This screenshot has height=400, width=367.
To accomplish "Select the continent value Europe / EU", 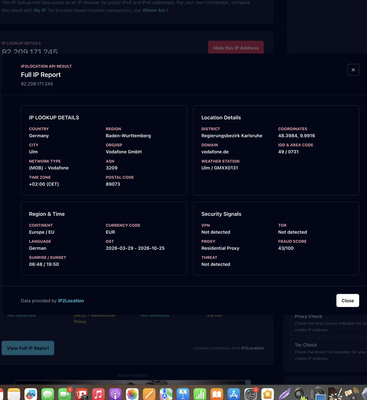I will pyautogui.click(x=42, y=232).
